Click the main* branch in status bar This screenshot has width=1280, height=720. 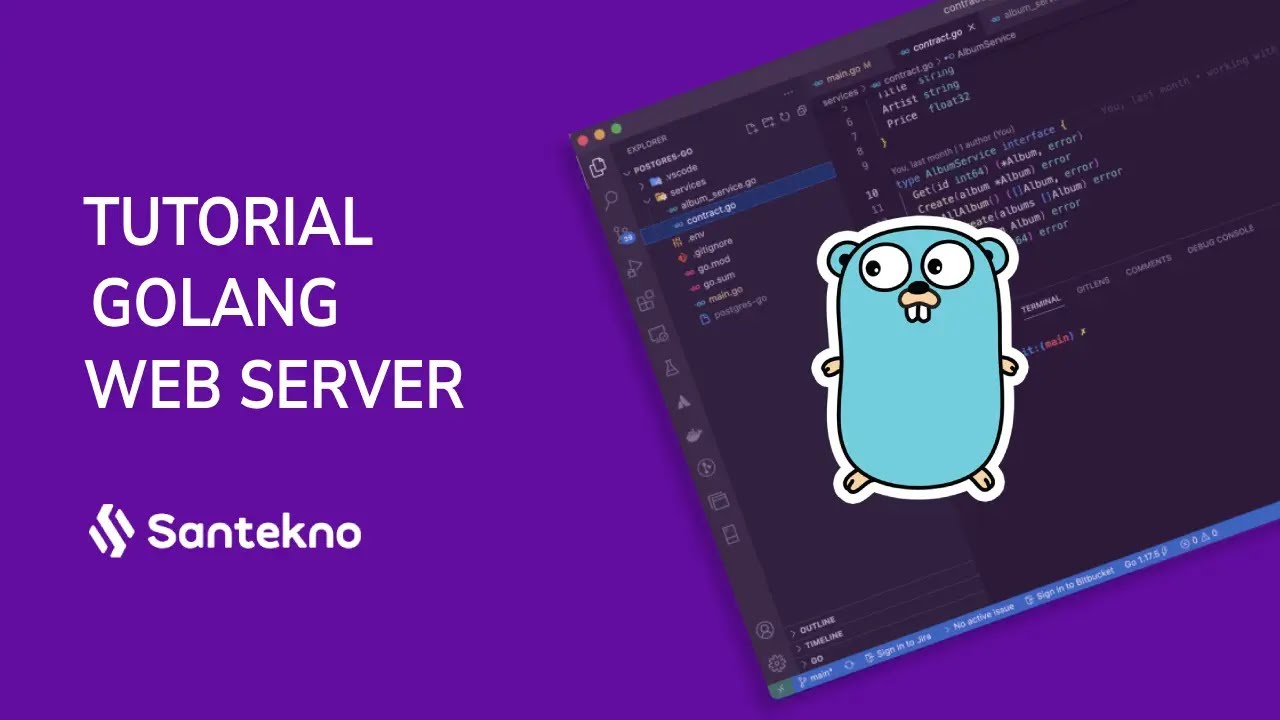tap(817, 678)
